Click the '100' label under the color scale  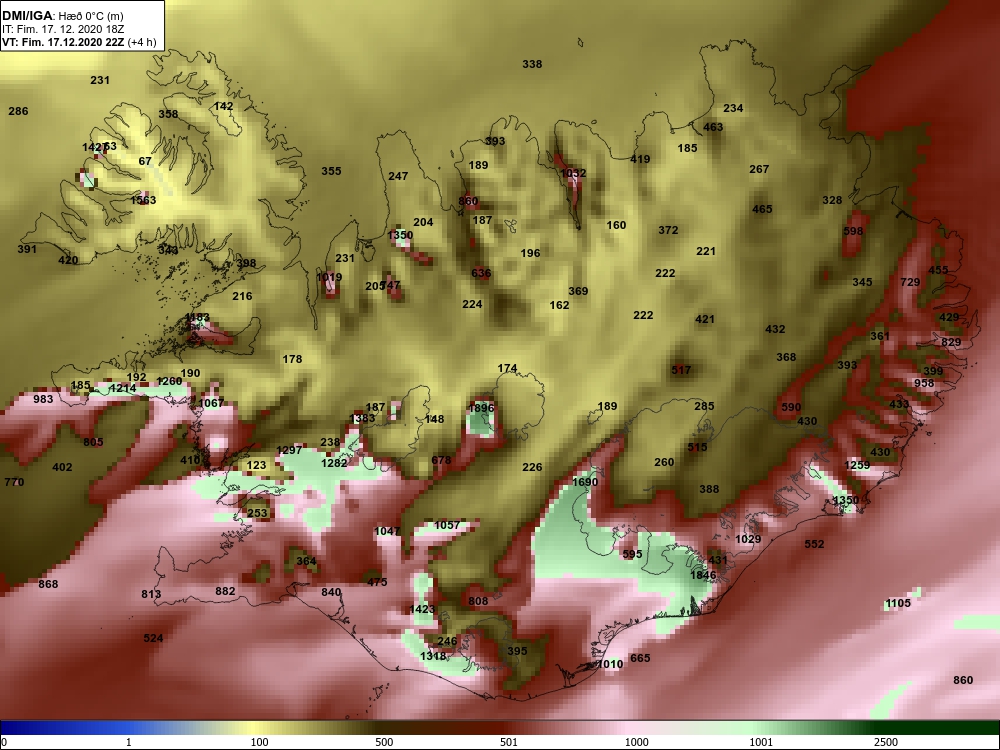tap(259, 742)
